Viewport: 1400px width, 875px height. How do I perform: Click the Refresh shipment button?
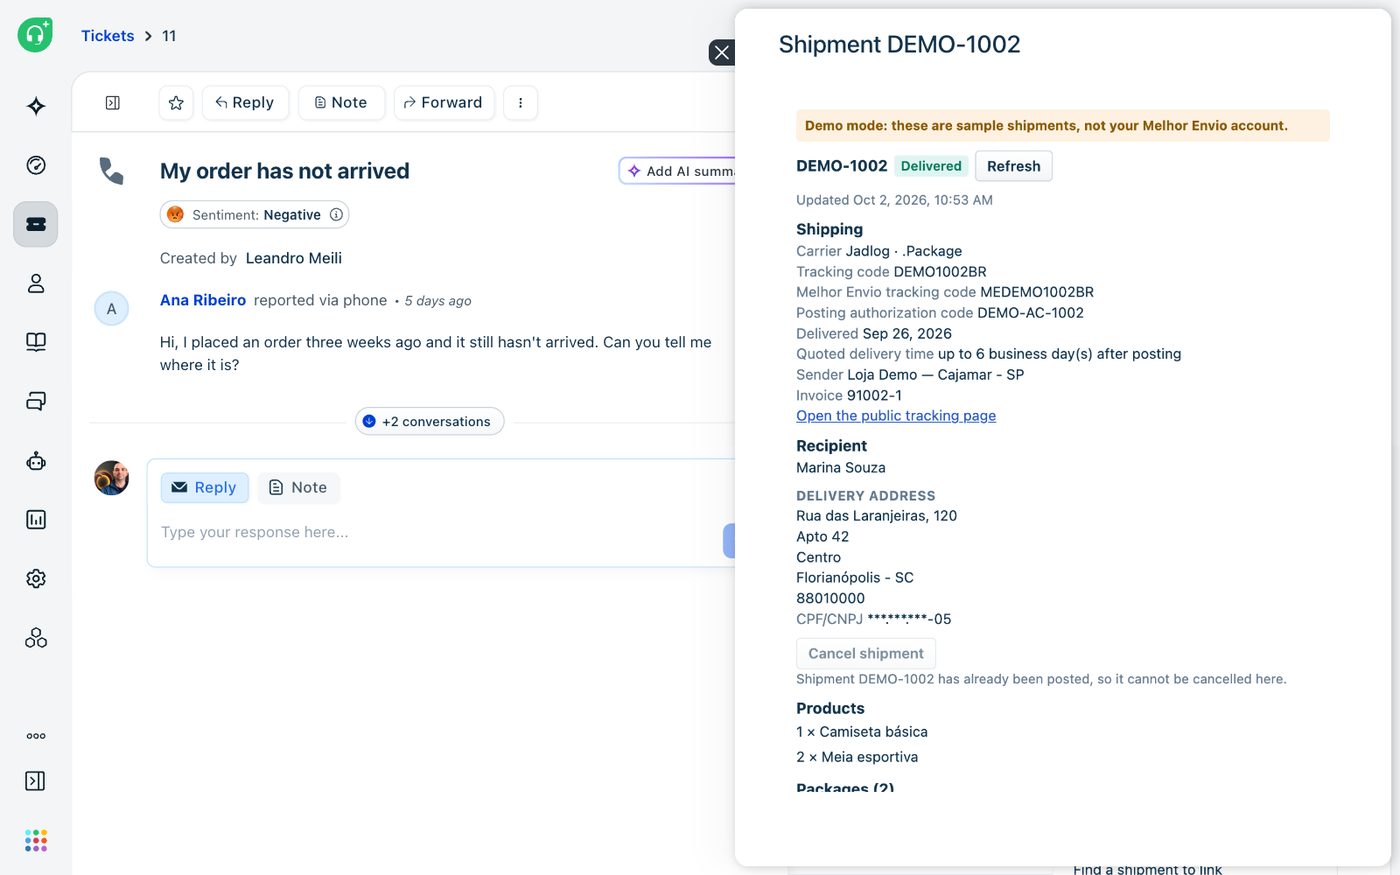coord(1013,166)
